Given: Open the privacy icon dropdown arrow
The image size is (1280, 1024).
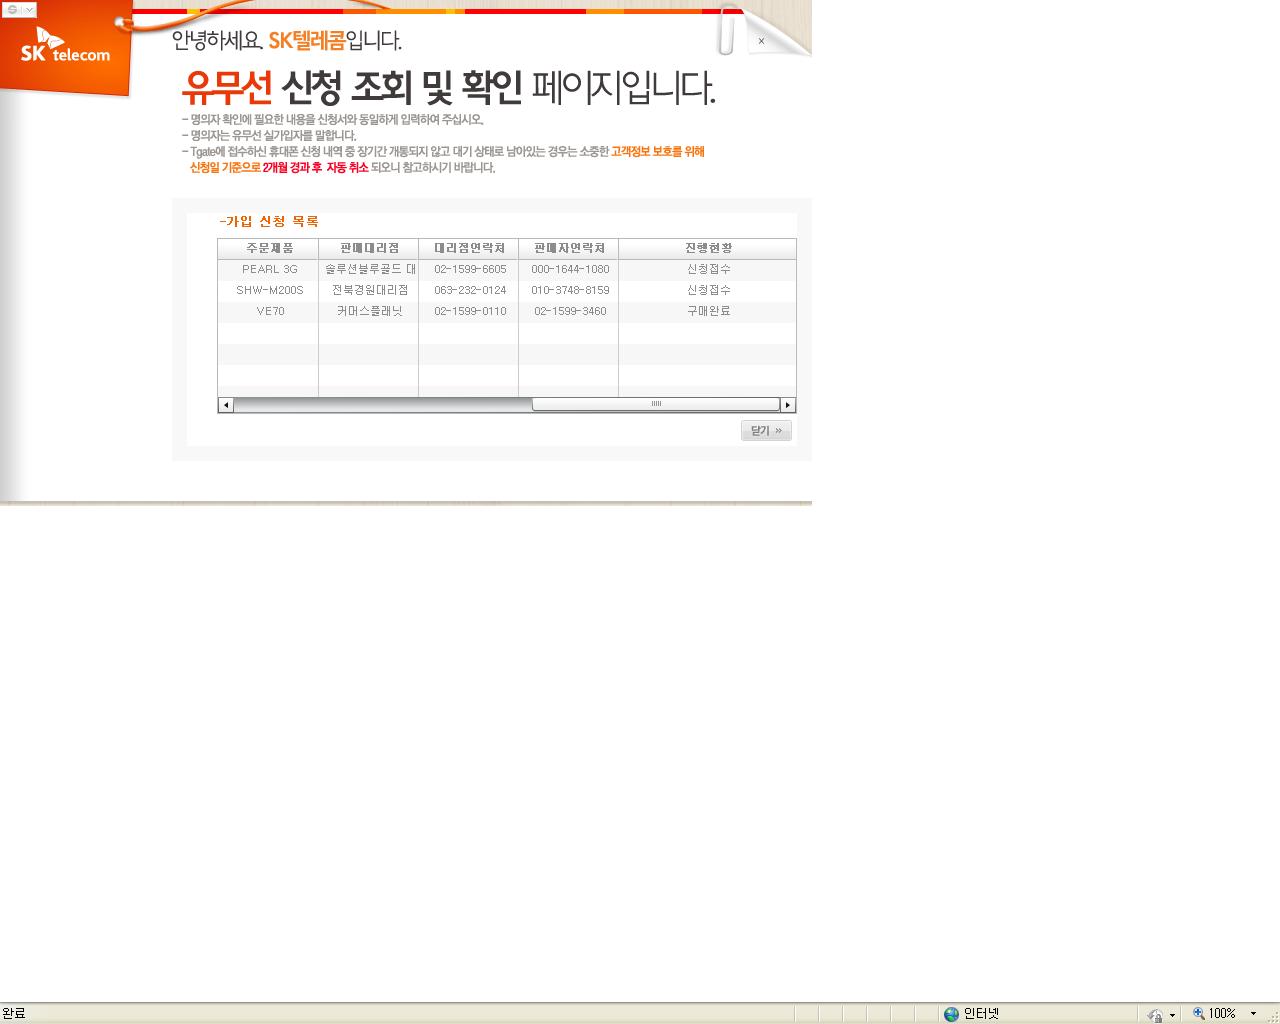Looking at the screenshot, I should (x=1172, y=1015).
